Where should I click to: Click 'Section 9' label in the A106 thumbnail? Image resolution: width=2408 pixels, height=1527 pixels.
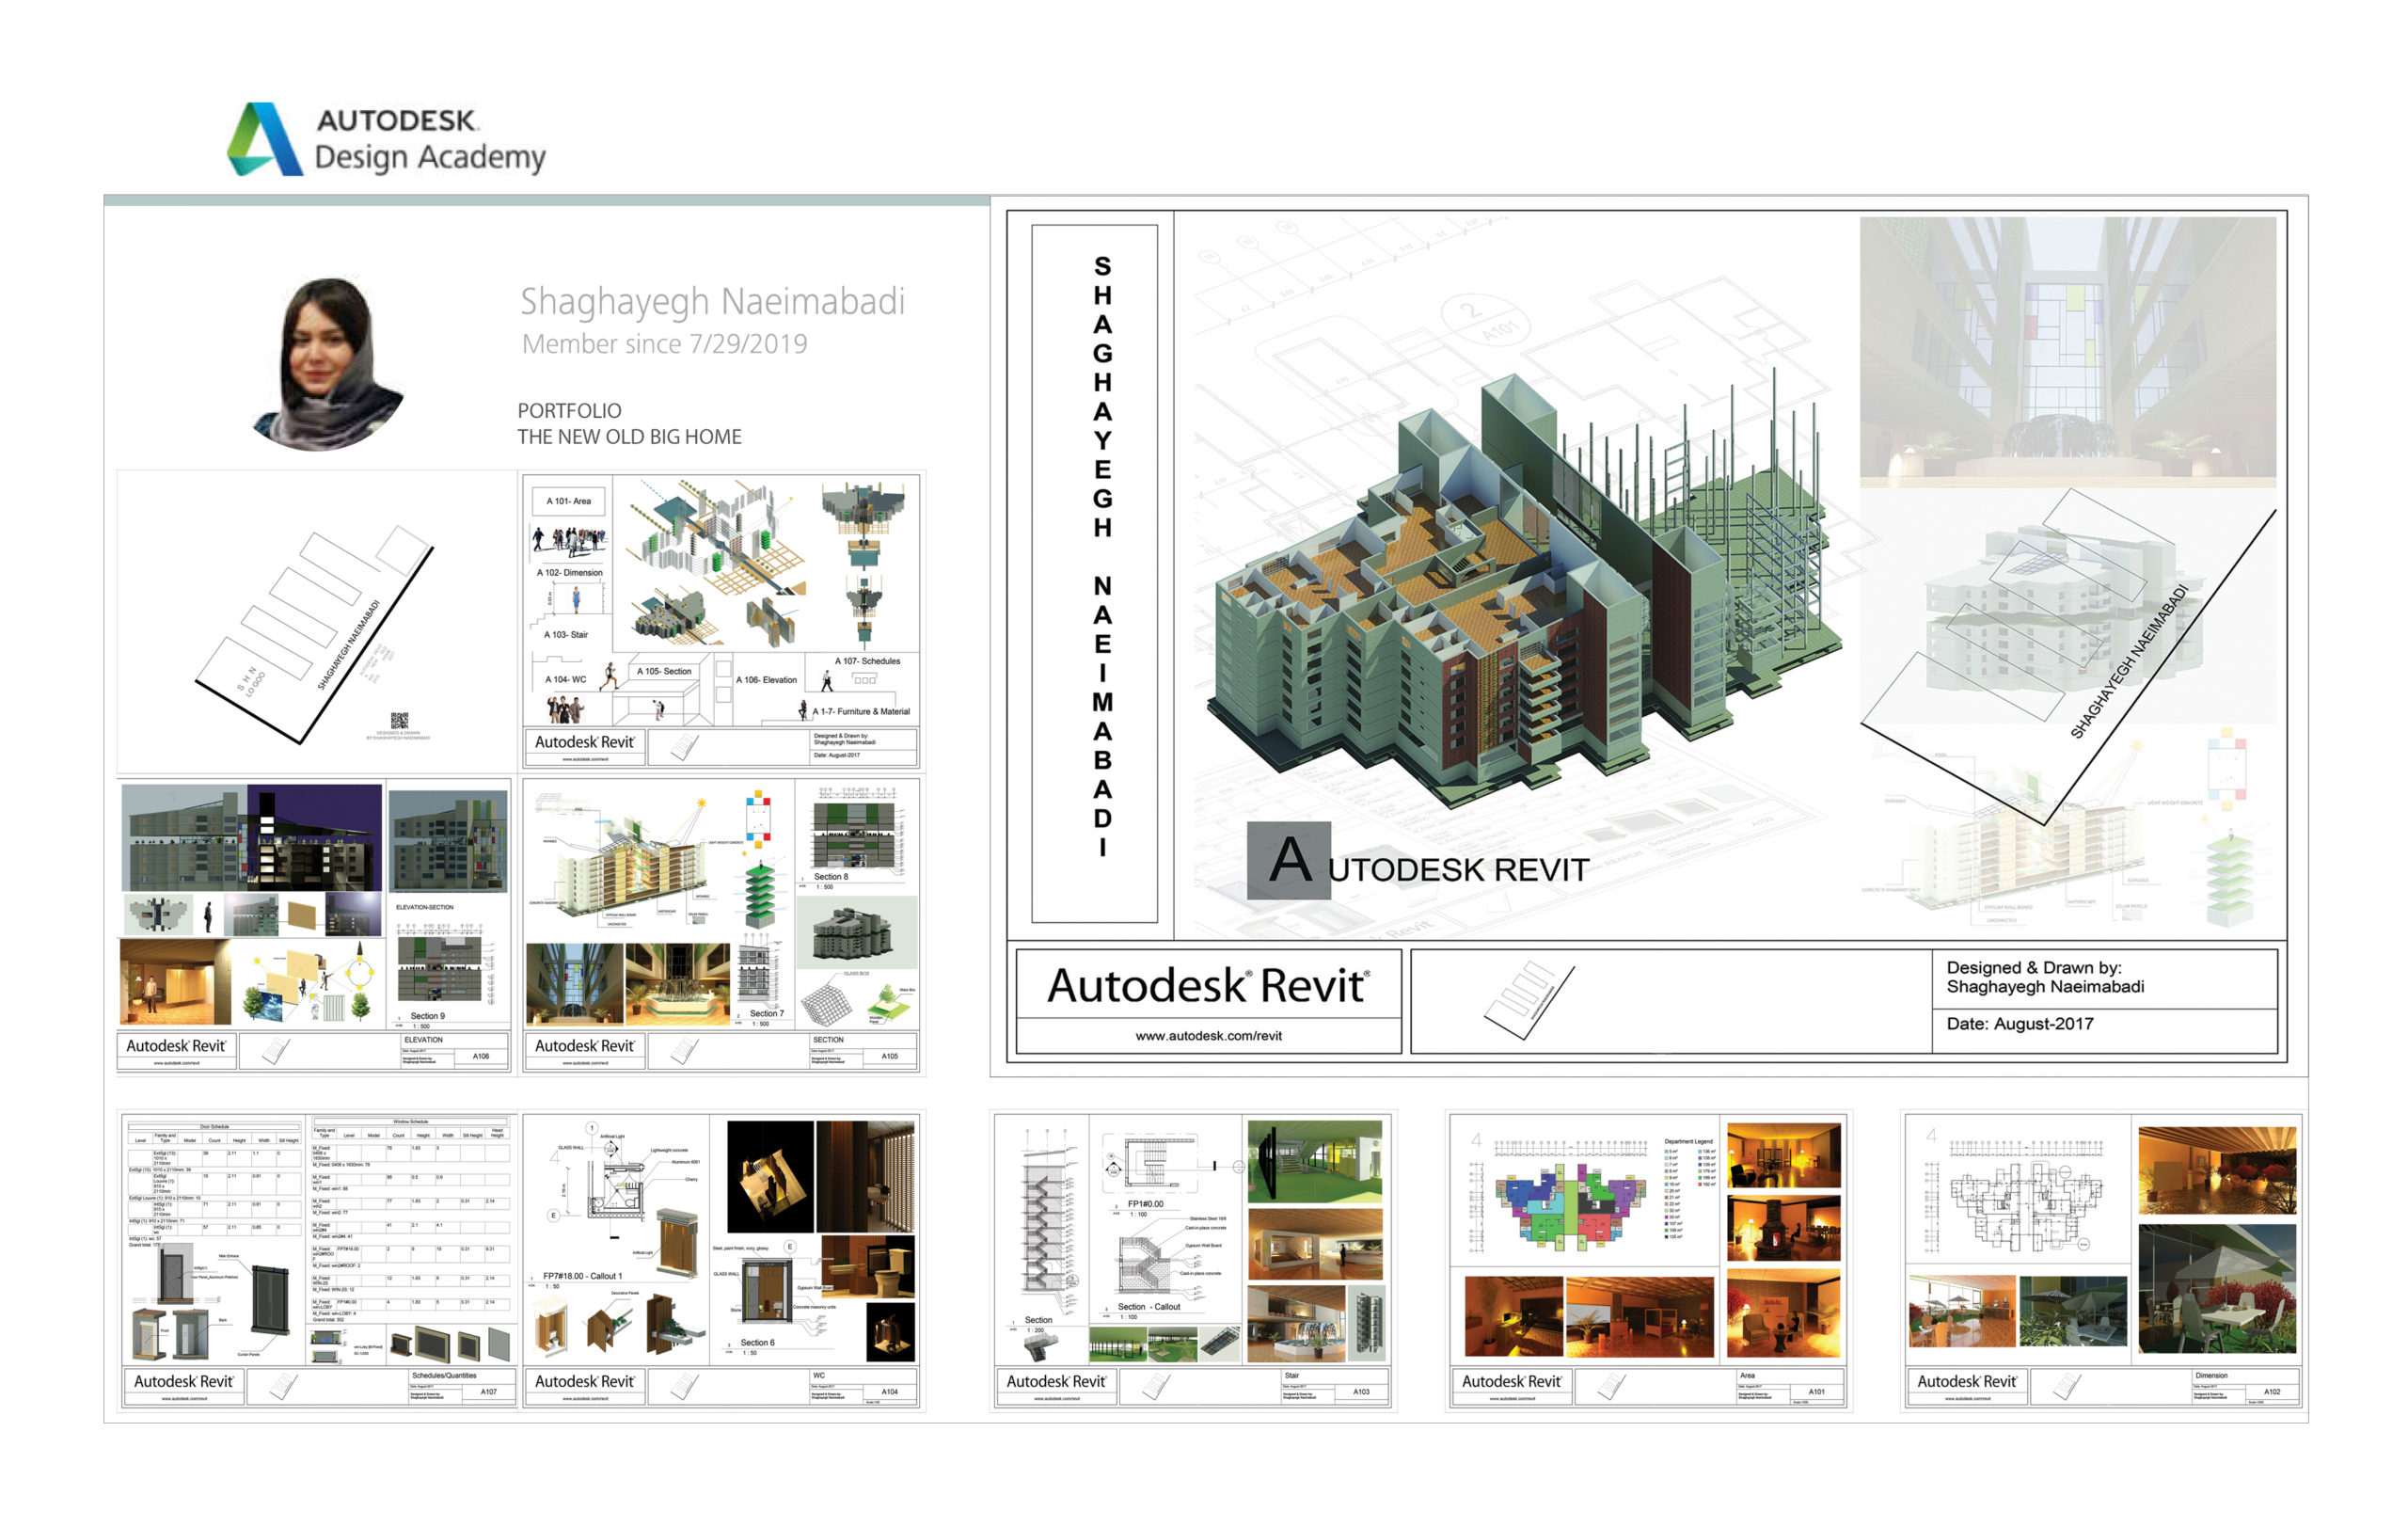[x=427, y=1016]
